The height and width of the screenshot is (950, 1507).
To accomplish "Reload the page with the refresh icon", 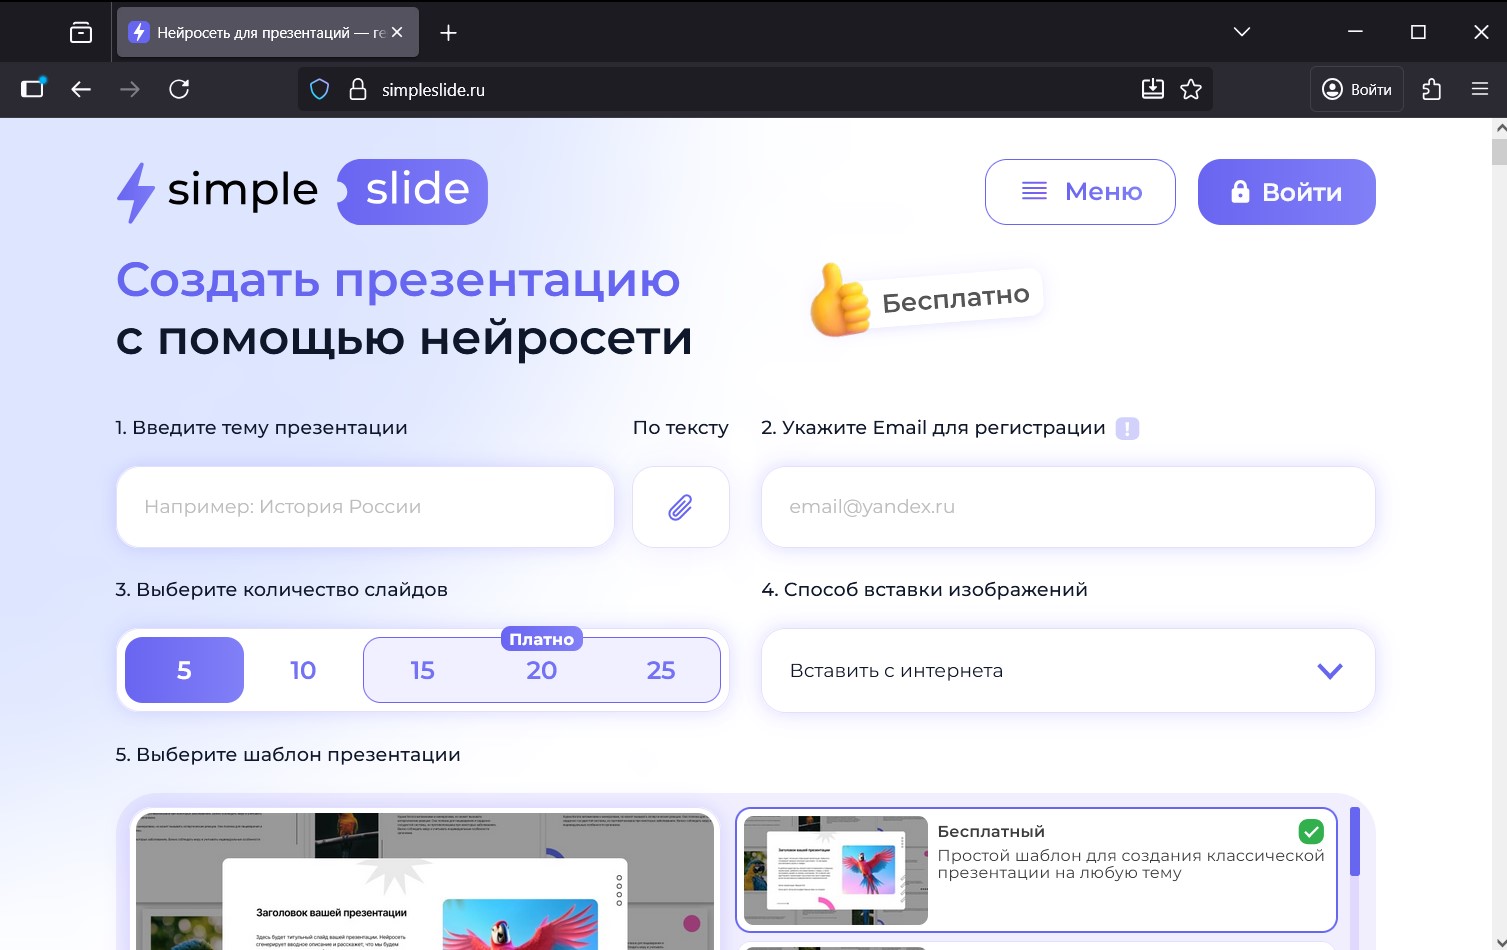I will [x=179, y=89].
